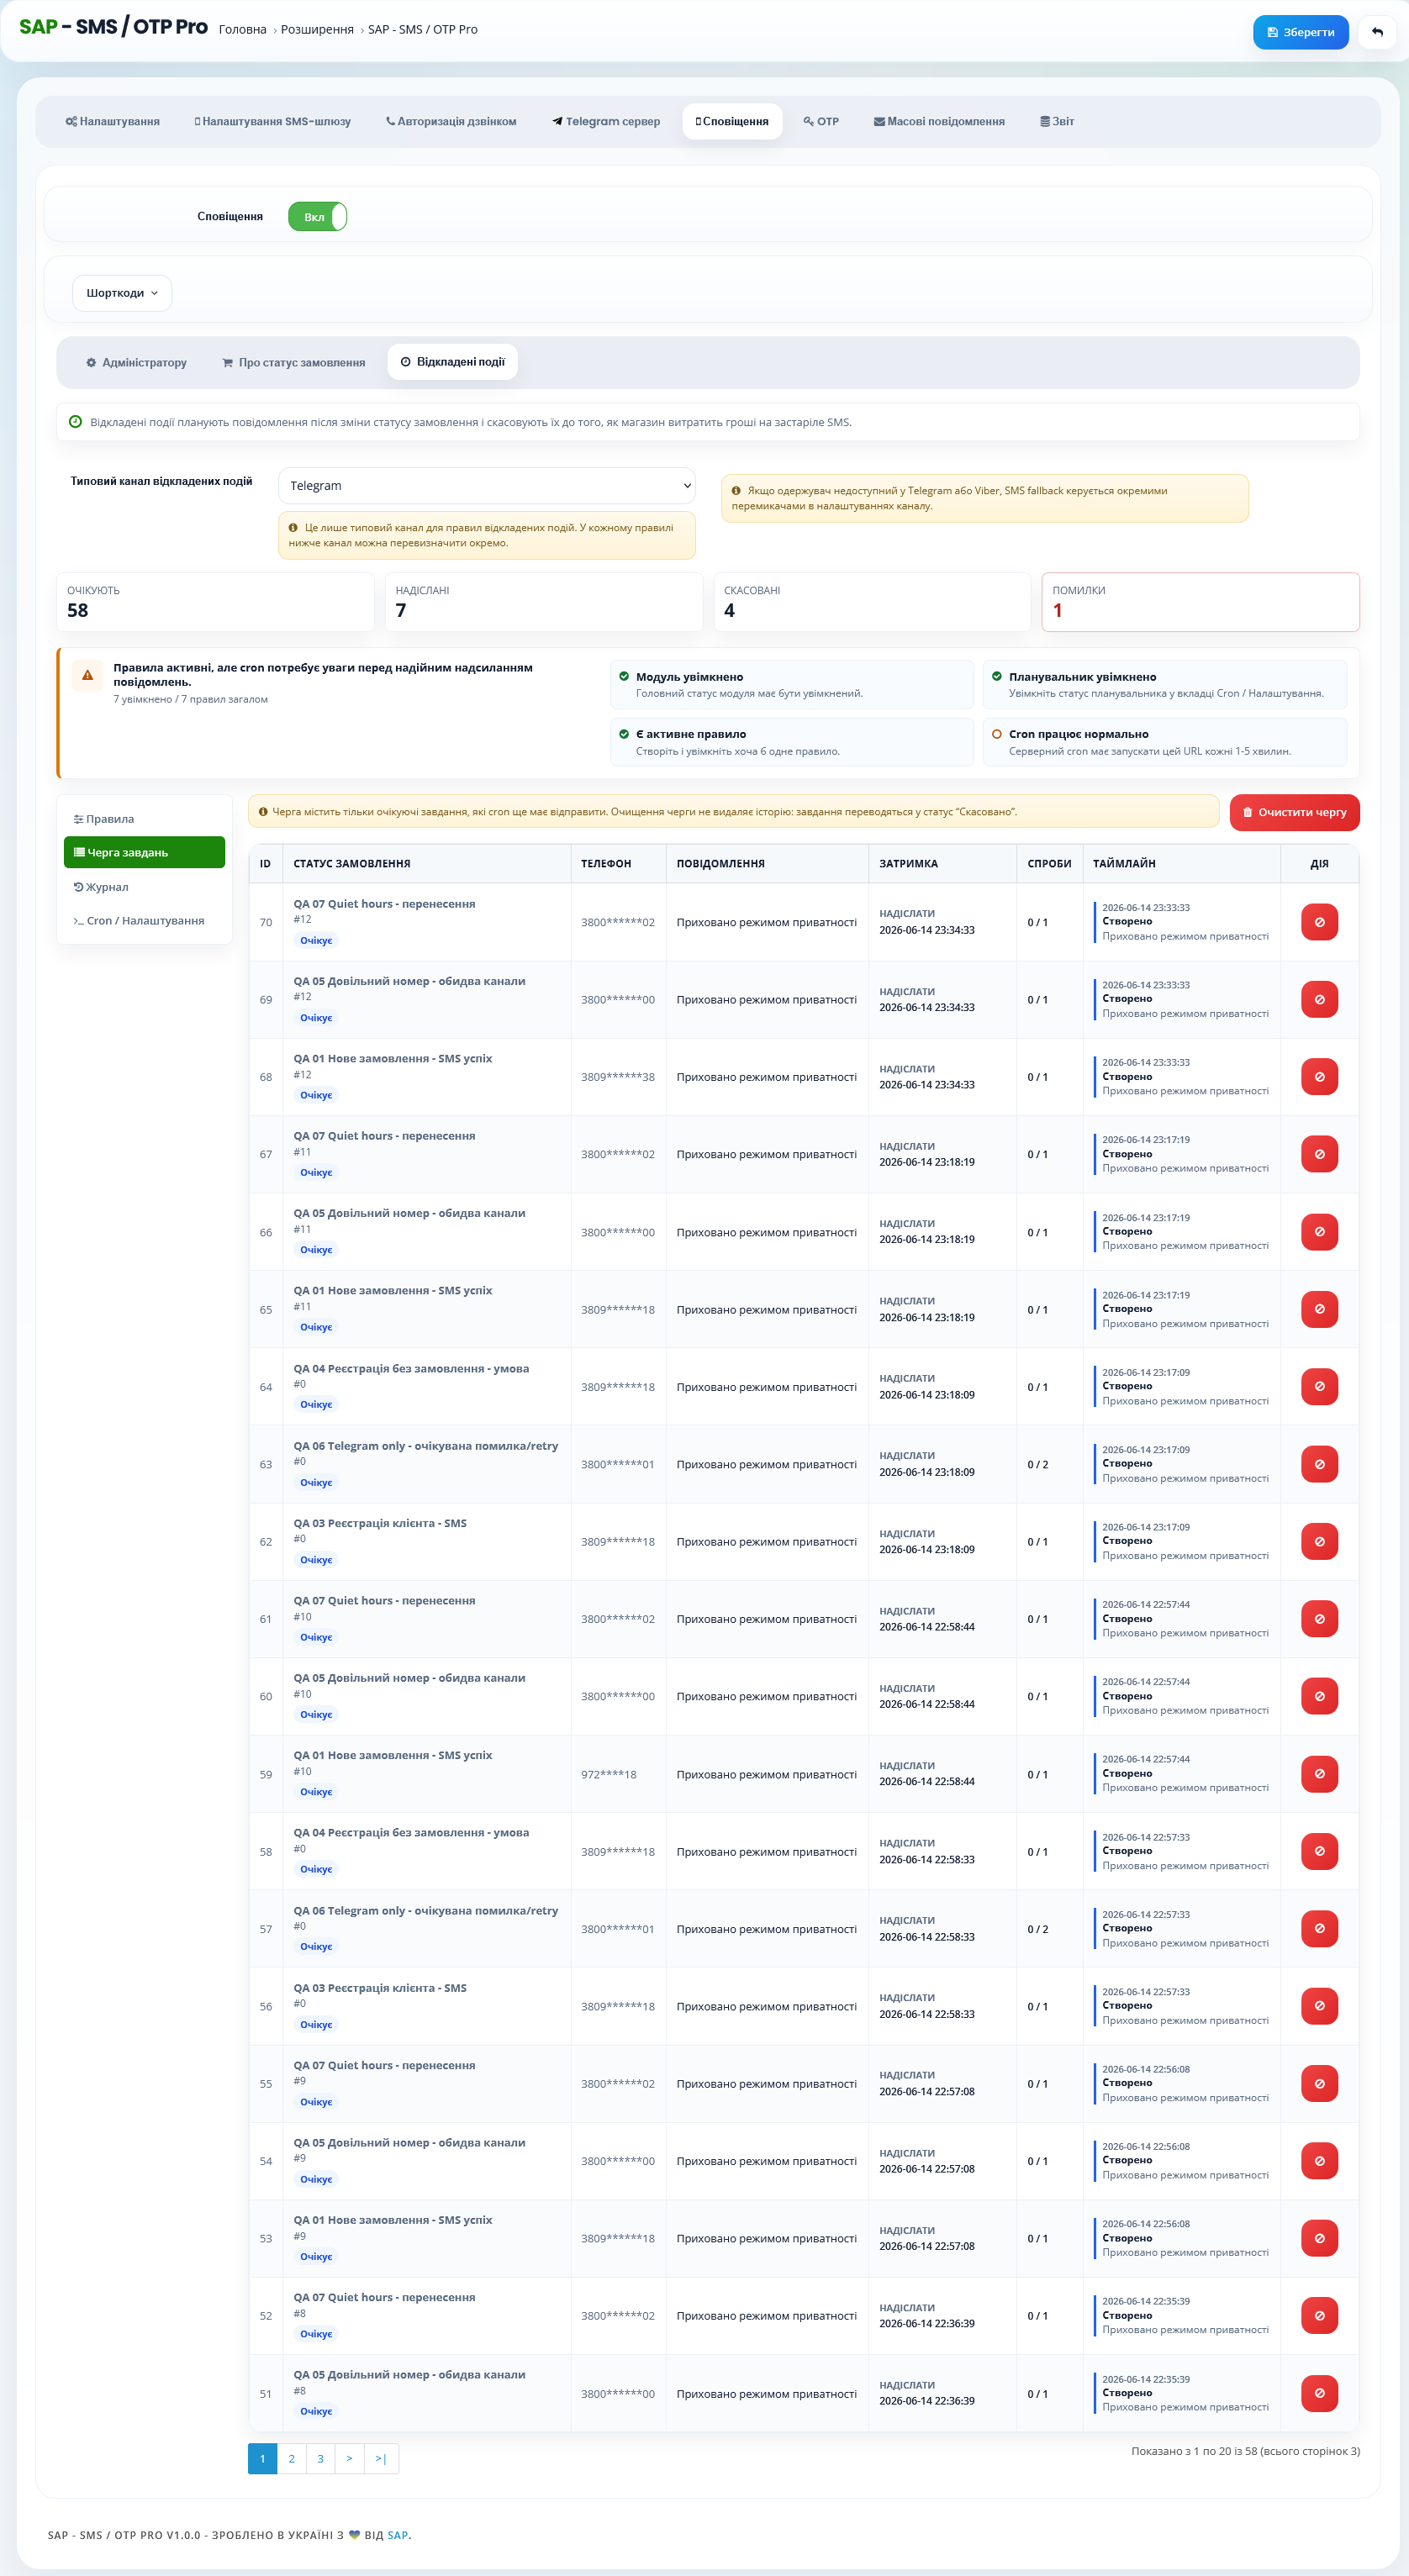The width and height of the screenshot is (1409, 2576).
Task: Go to pagination page 2
Action: (291, 2459)
